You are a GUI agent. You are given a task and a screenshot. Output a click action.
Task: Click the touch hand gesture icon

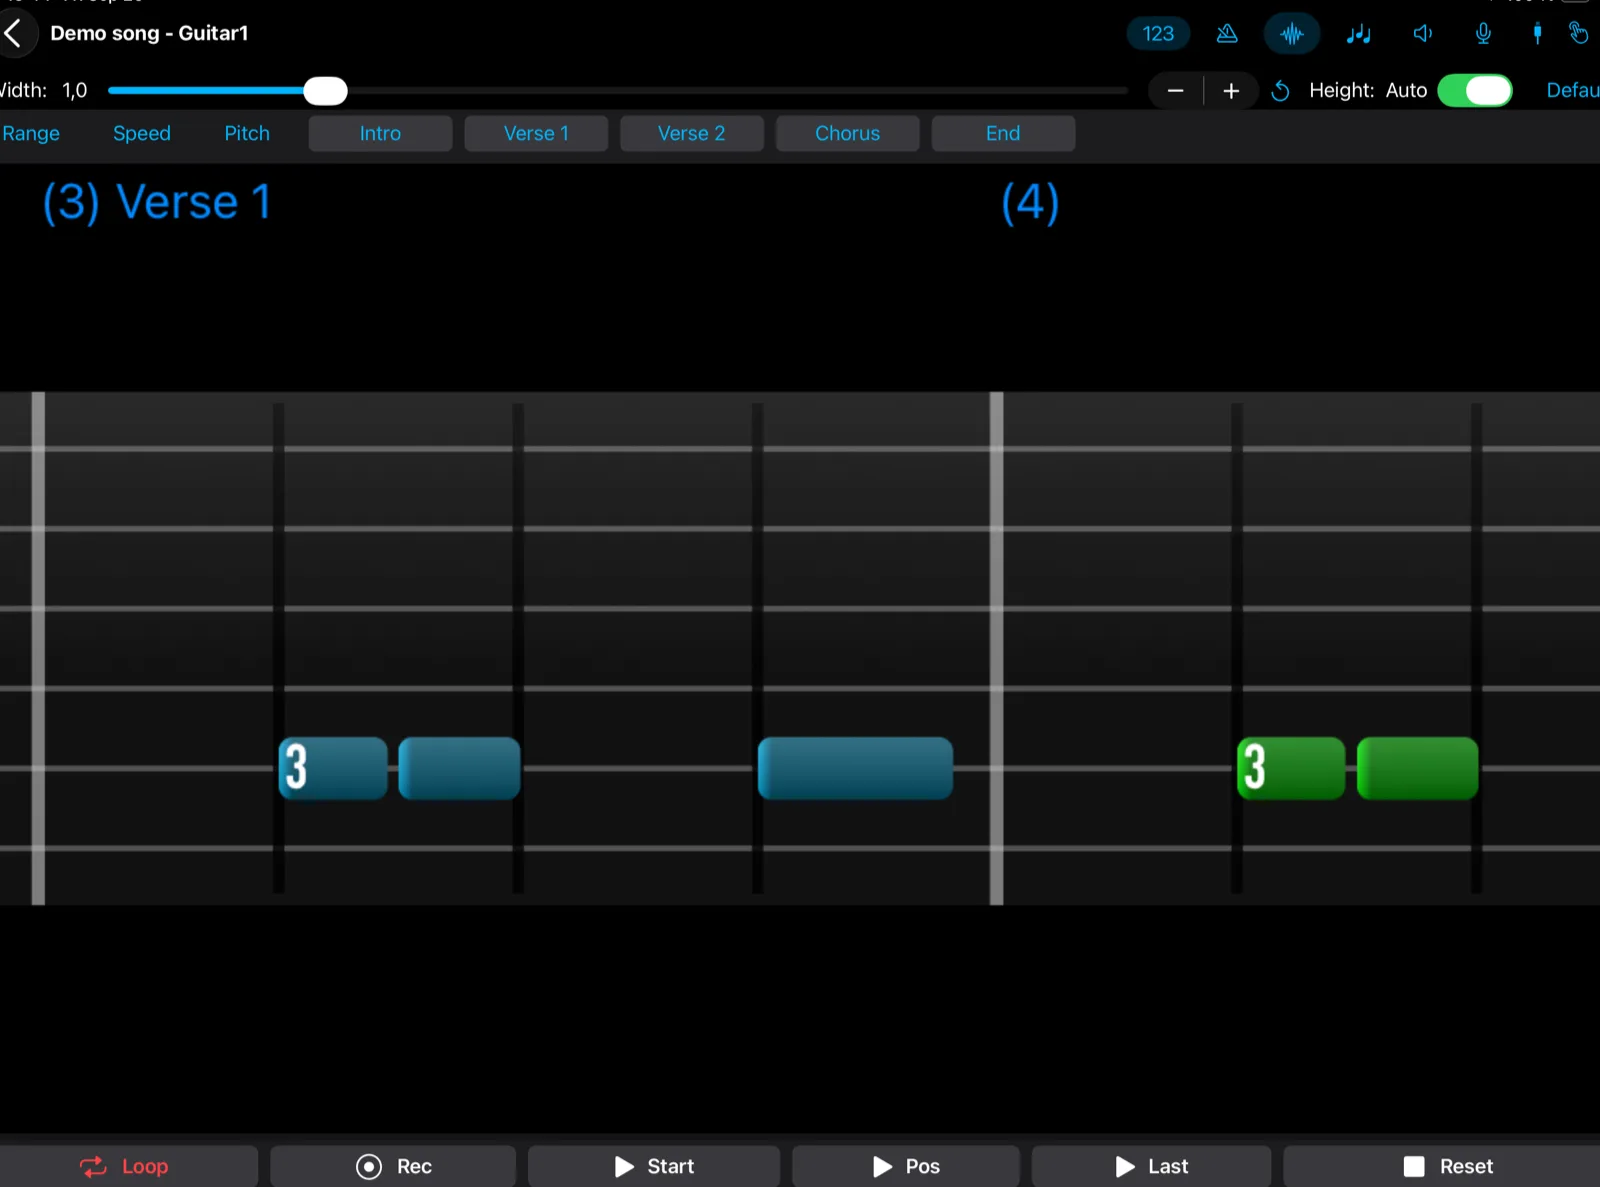click(1579, 34)
